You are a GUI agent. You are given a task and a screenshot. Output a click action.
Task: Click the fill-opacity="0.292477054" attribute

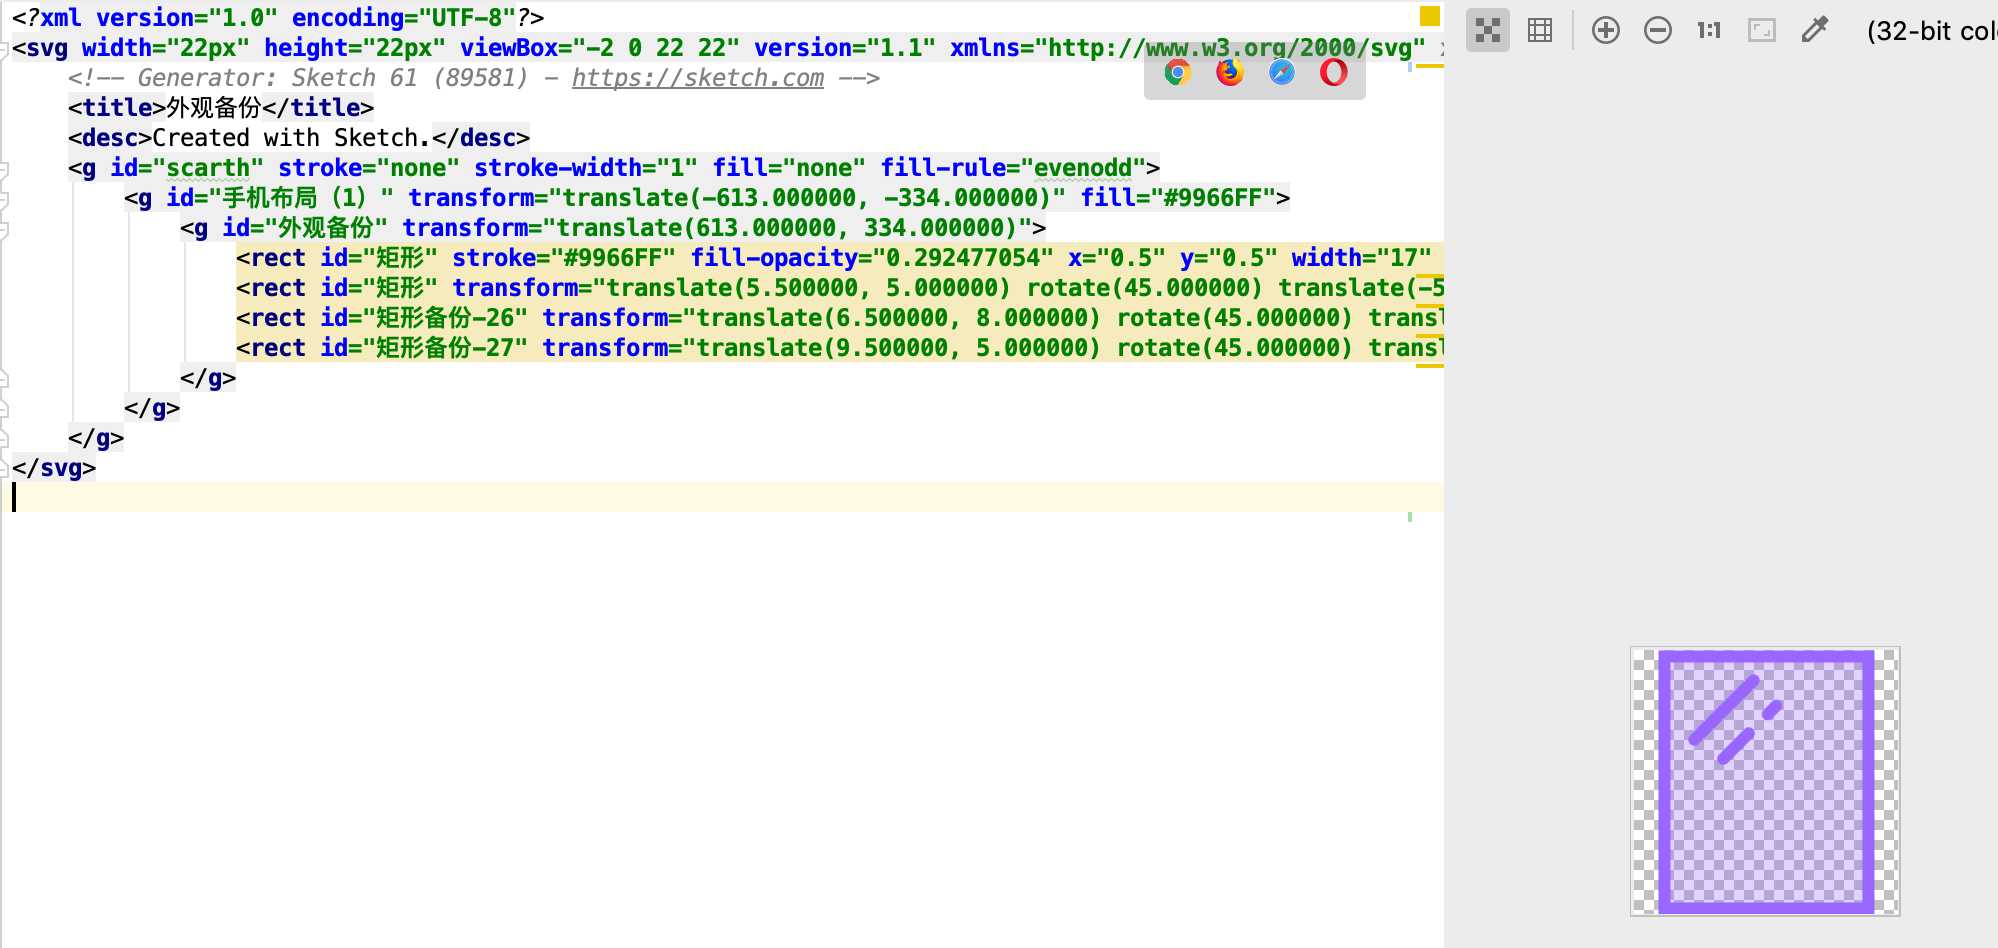point(872,258)
